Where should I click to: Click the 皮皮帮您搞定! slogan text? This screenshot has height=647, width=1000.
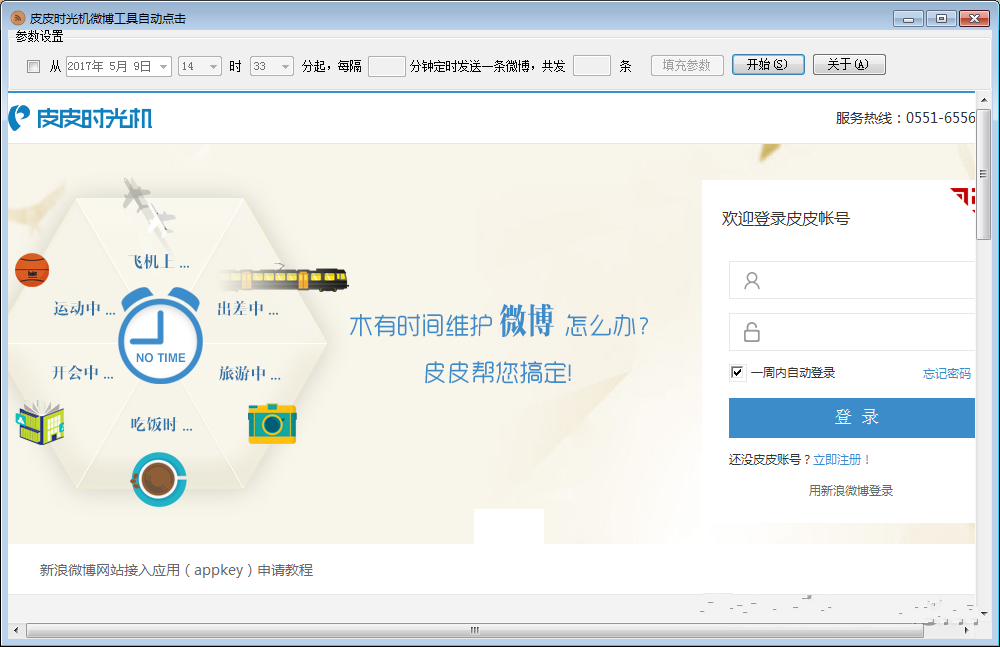pyautogui.click(x=498, y=373)
